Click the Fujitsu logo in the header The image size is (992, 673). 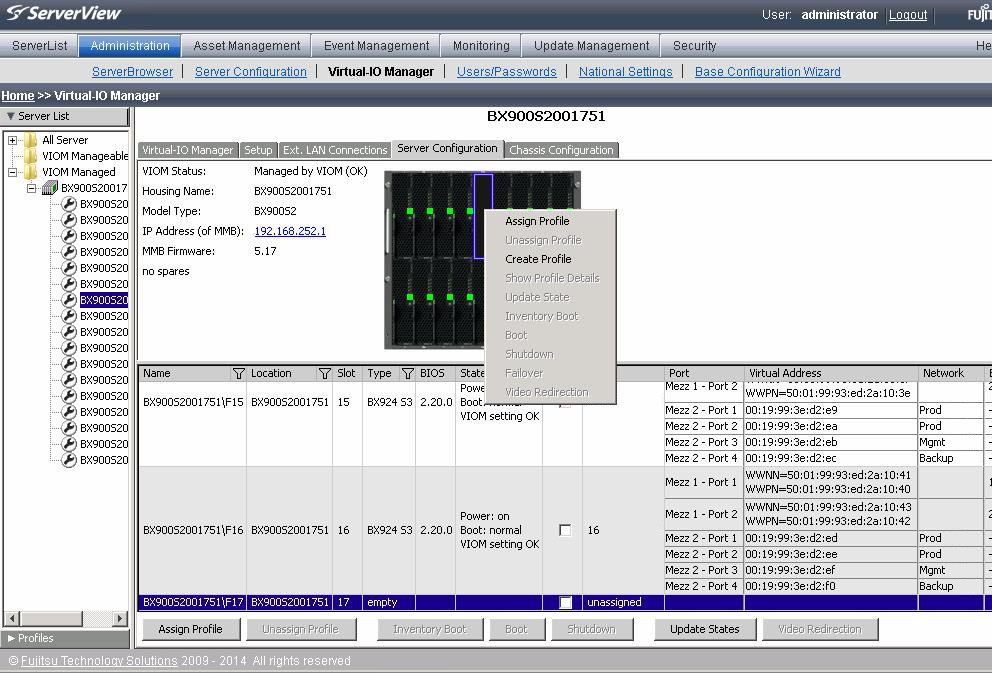[x=978, y=14]
